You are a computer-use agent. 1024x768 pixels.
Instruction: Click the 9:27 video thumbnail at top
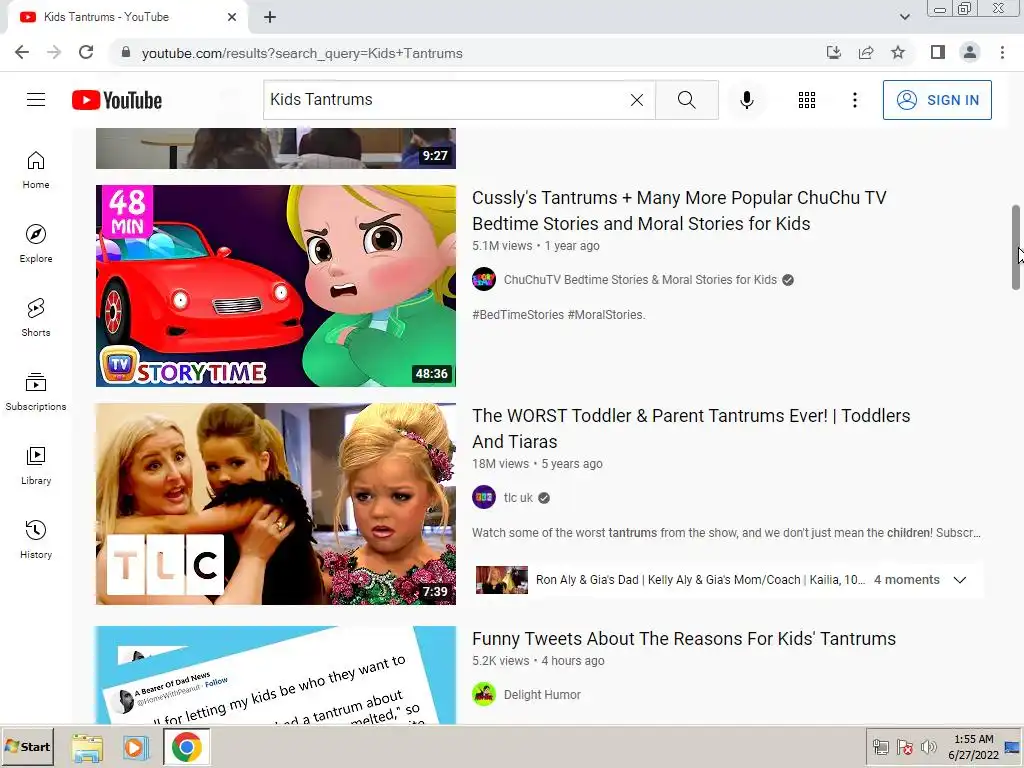tap(276, 148)
